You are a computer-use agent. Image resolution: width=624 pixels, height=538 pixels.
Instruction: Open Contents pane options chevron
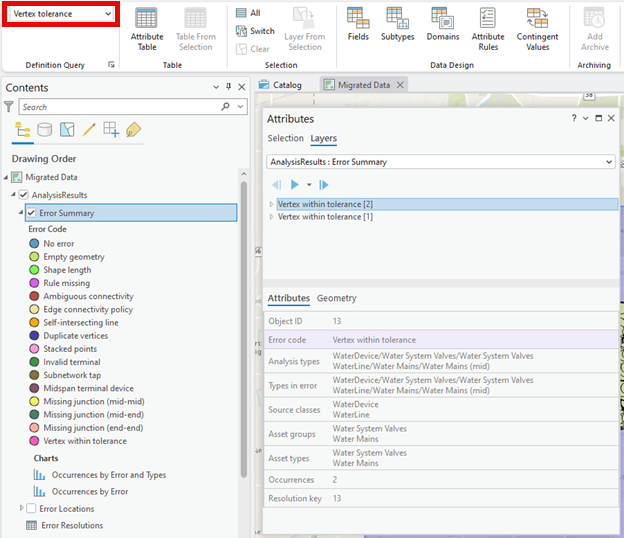216,87
